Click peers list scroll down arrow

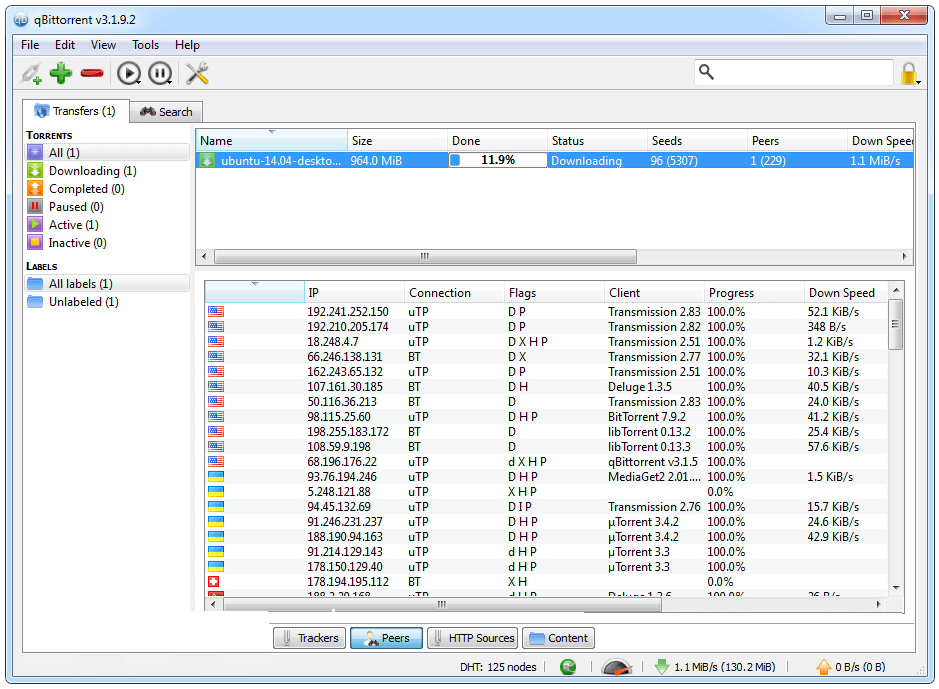[896, 588]
